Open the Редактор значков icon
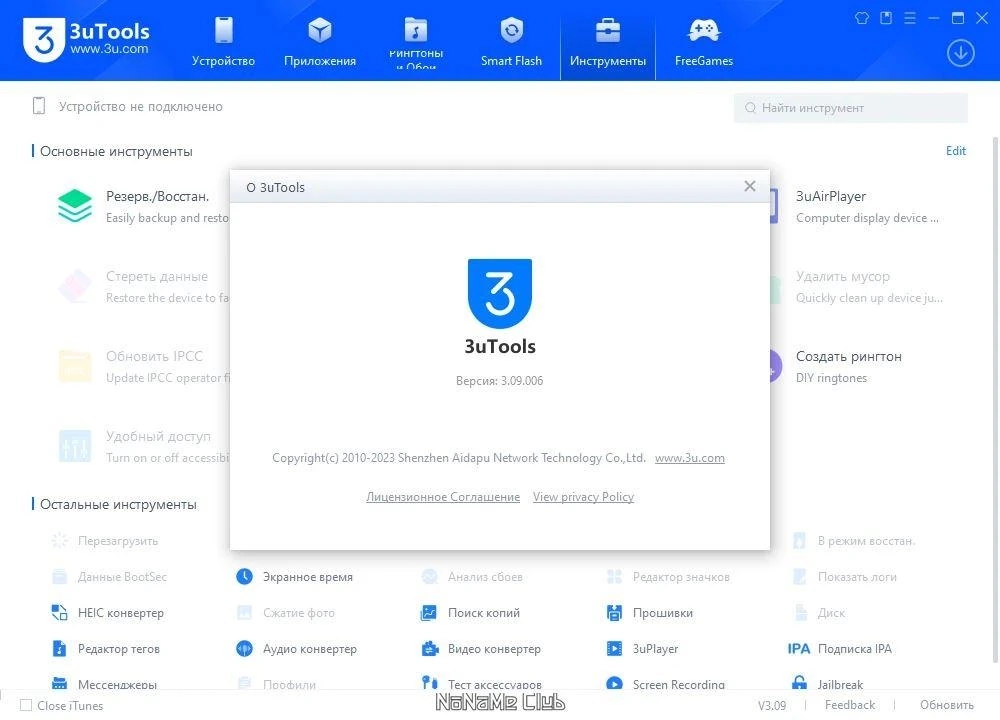1000x720 pixels. [x=614, y=577]
